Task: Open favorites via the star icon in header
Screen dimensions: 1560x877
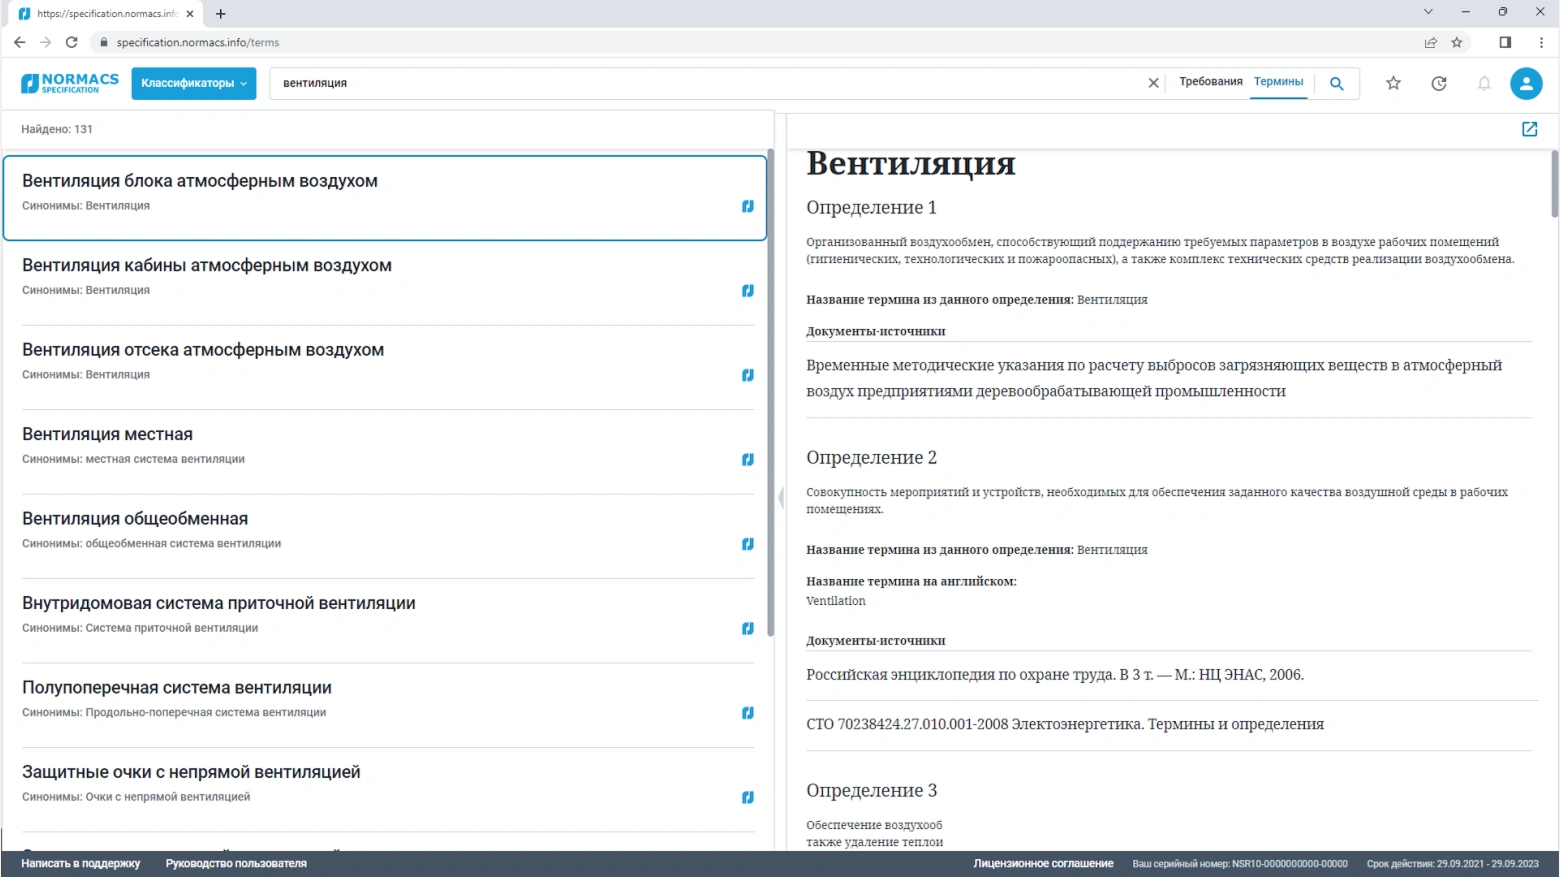Action: click(1393, 84)
